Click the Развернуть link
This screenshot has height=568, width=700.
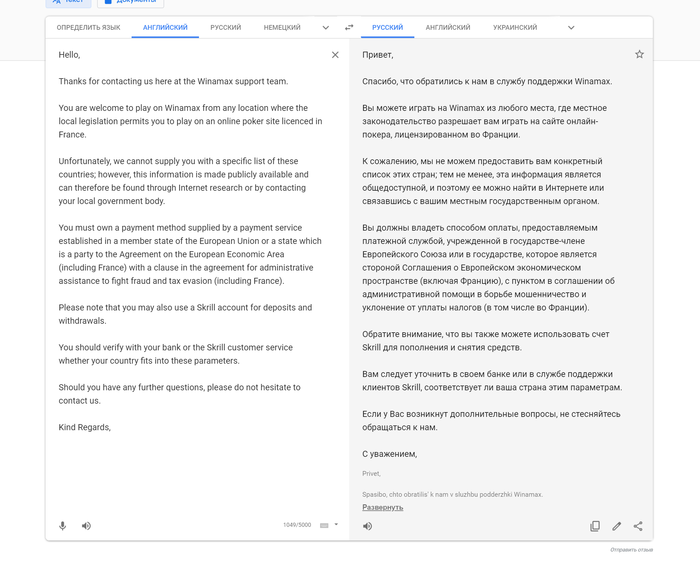(x=383, y=507)
